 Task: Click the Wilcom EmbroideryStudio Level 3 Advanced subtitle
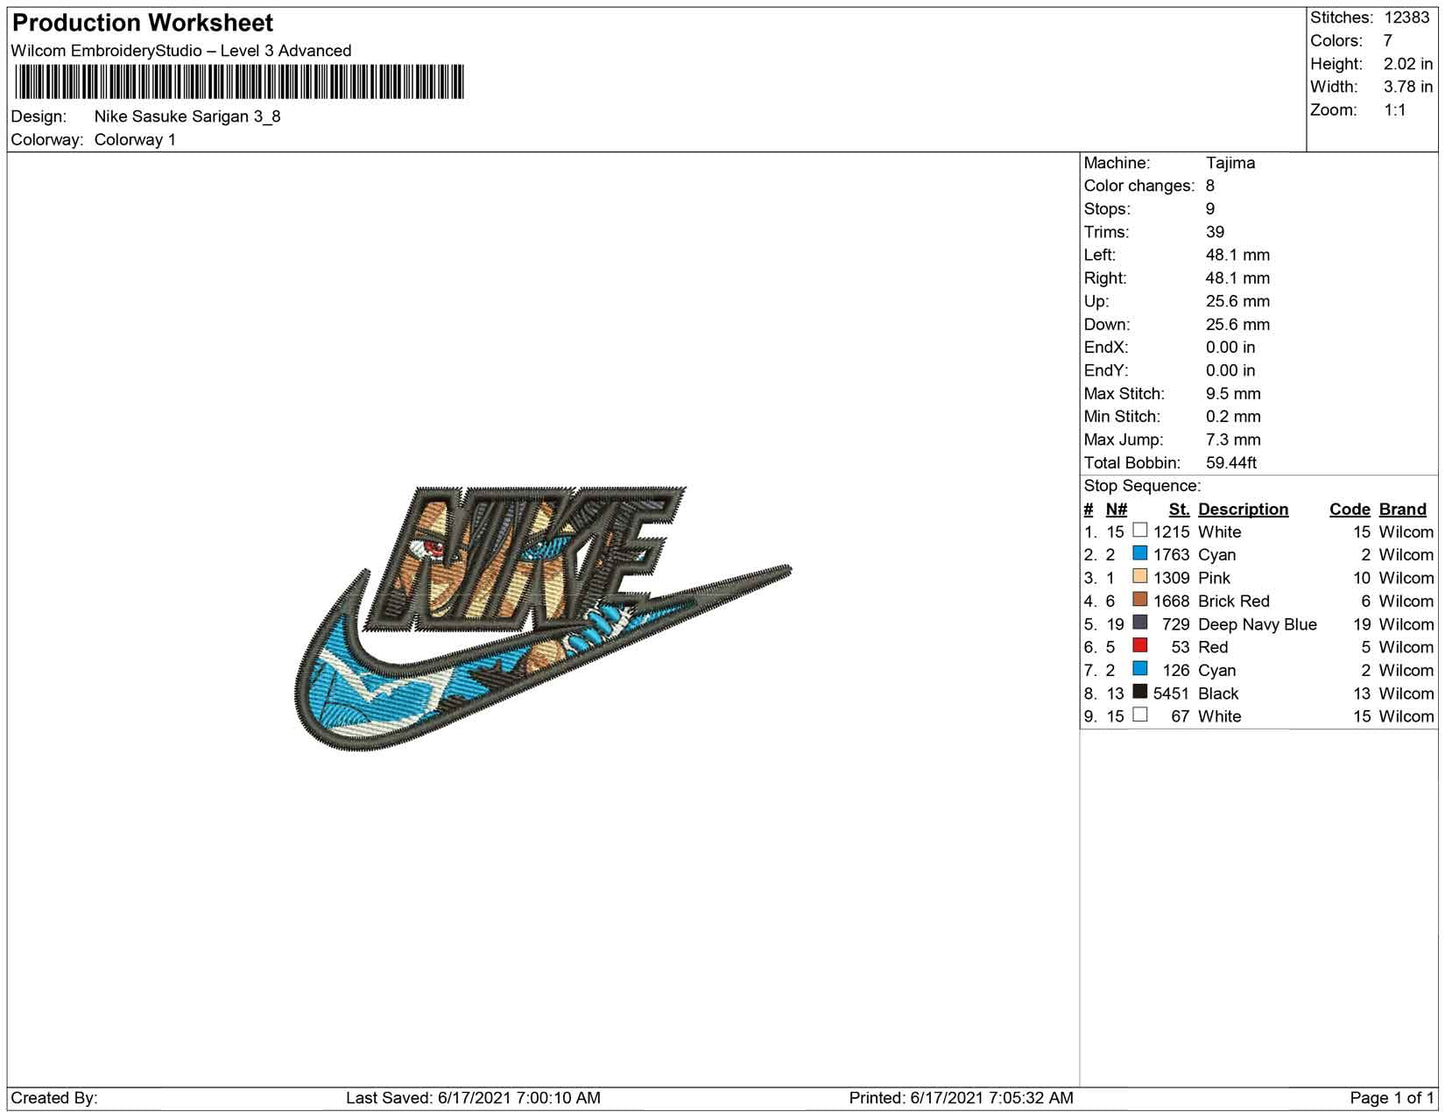pyautogui.click(x=181, y=50)
